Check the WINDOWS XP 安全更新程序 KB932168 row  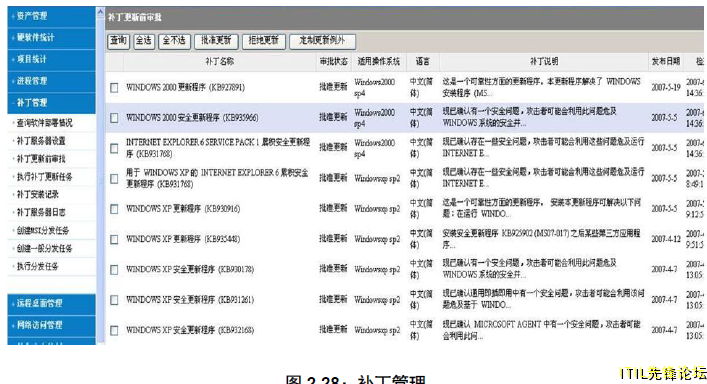tap(115, 330)
